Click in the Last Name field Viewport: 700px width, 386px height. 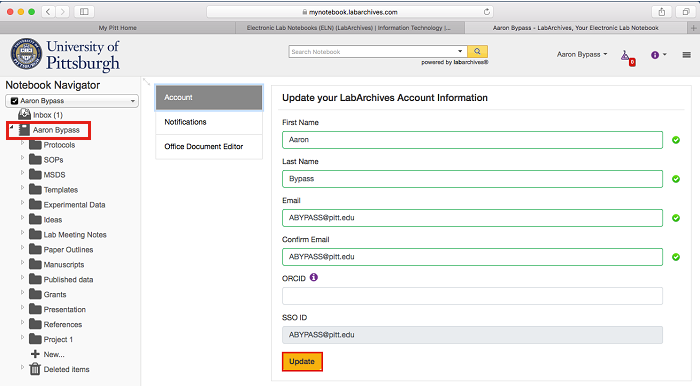pos(472,179)
